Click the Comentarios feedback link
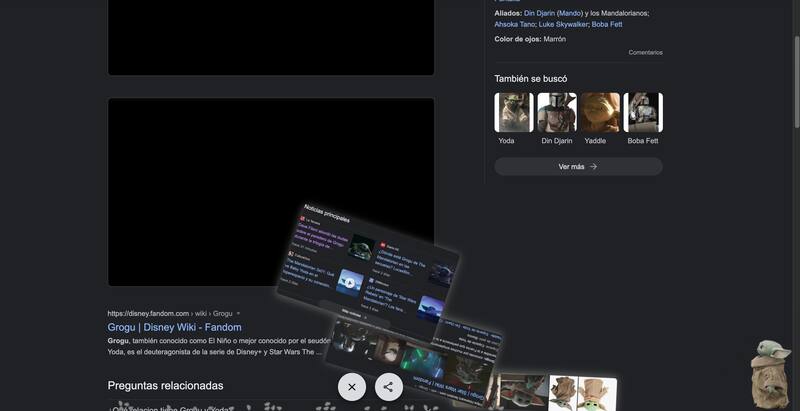Image resolution: width=800 pixels, height=411 pixels. coord(645,52)
